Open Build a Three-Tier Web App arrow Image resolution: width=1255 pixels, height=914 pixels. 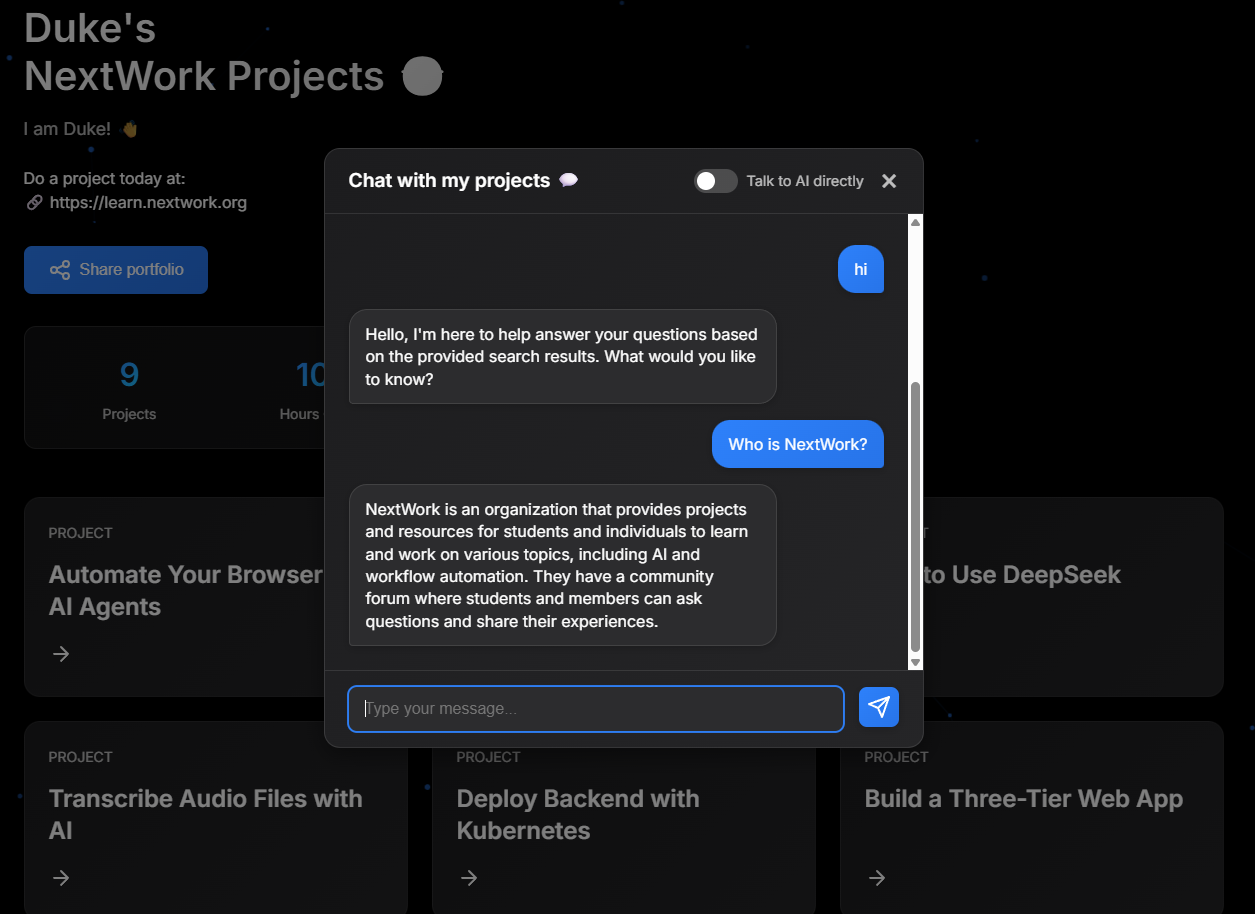click(877, 878)
